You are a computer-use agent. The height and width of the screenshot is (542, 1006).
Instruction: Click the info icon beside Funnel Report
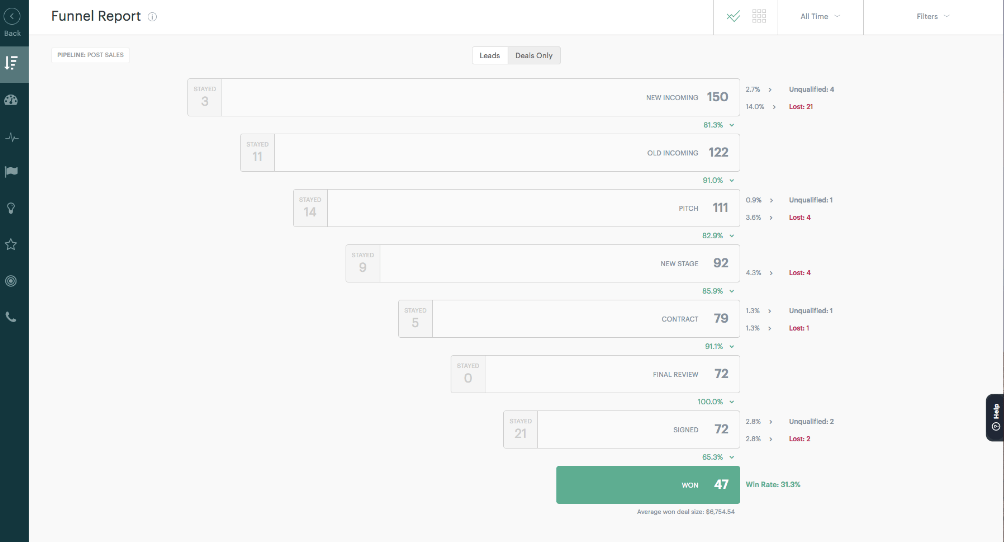pos(152,17)
